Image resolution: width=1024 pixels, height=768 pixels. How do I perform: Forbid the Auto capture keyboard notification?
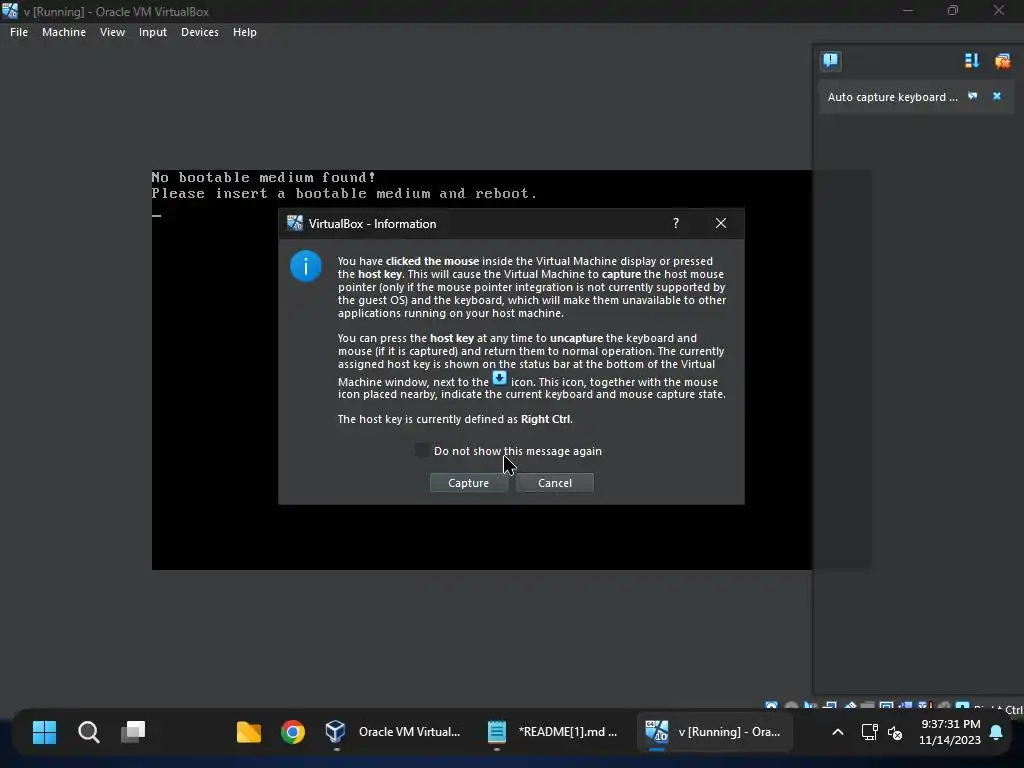(973, 96)
